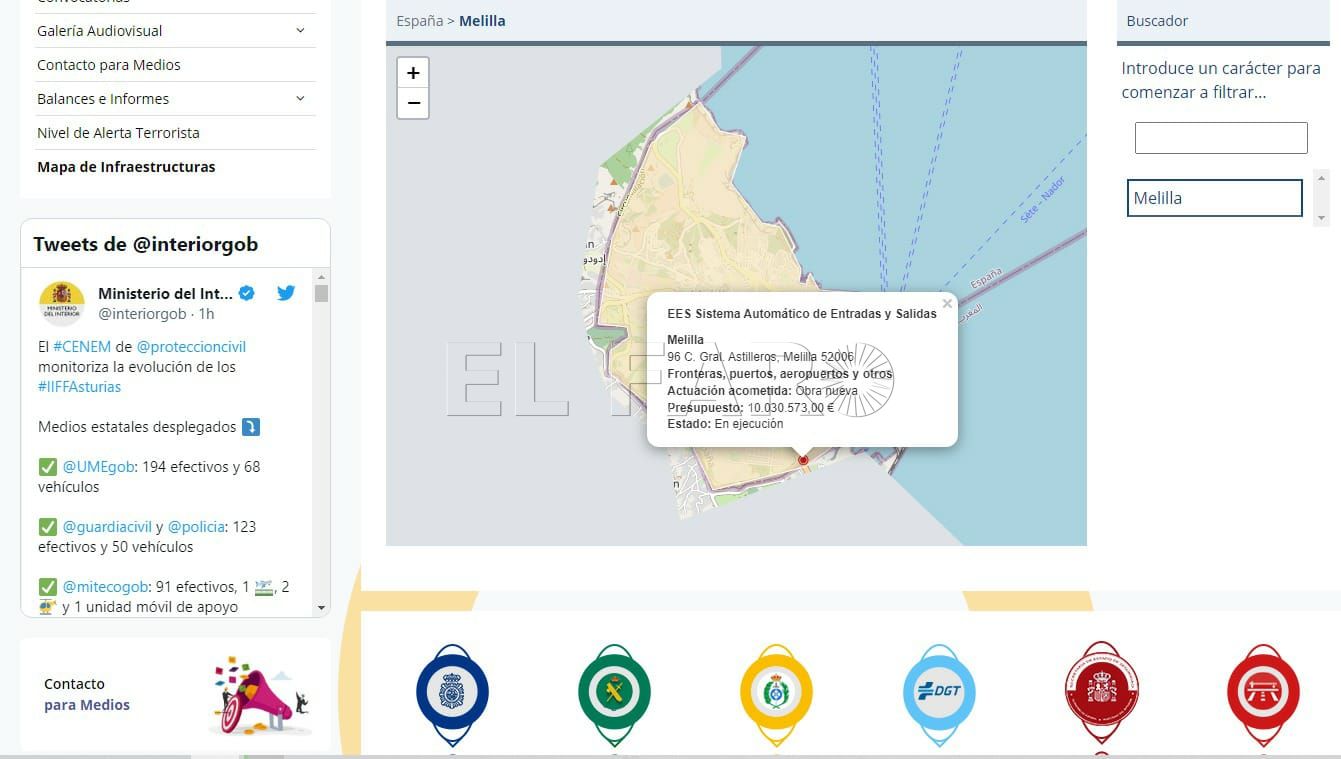Open the Mapa de Infraestructuras menu item
Viewport: 1341px width, 759px height.
point(126,167)
